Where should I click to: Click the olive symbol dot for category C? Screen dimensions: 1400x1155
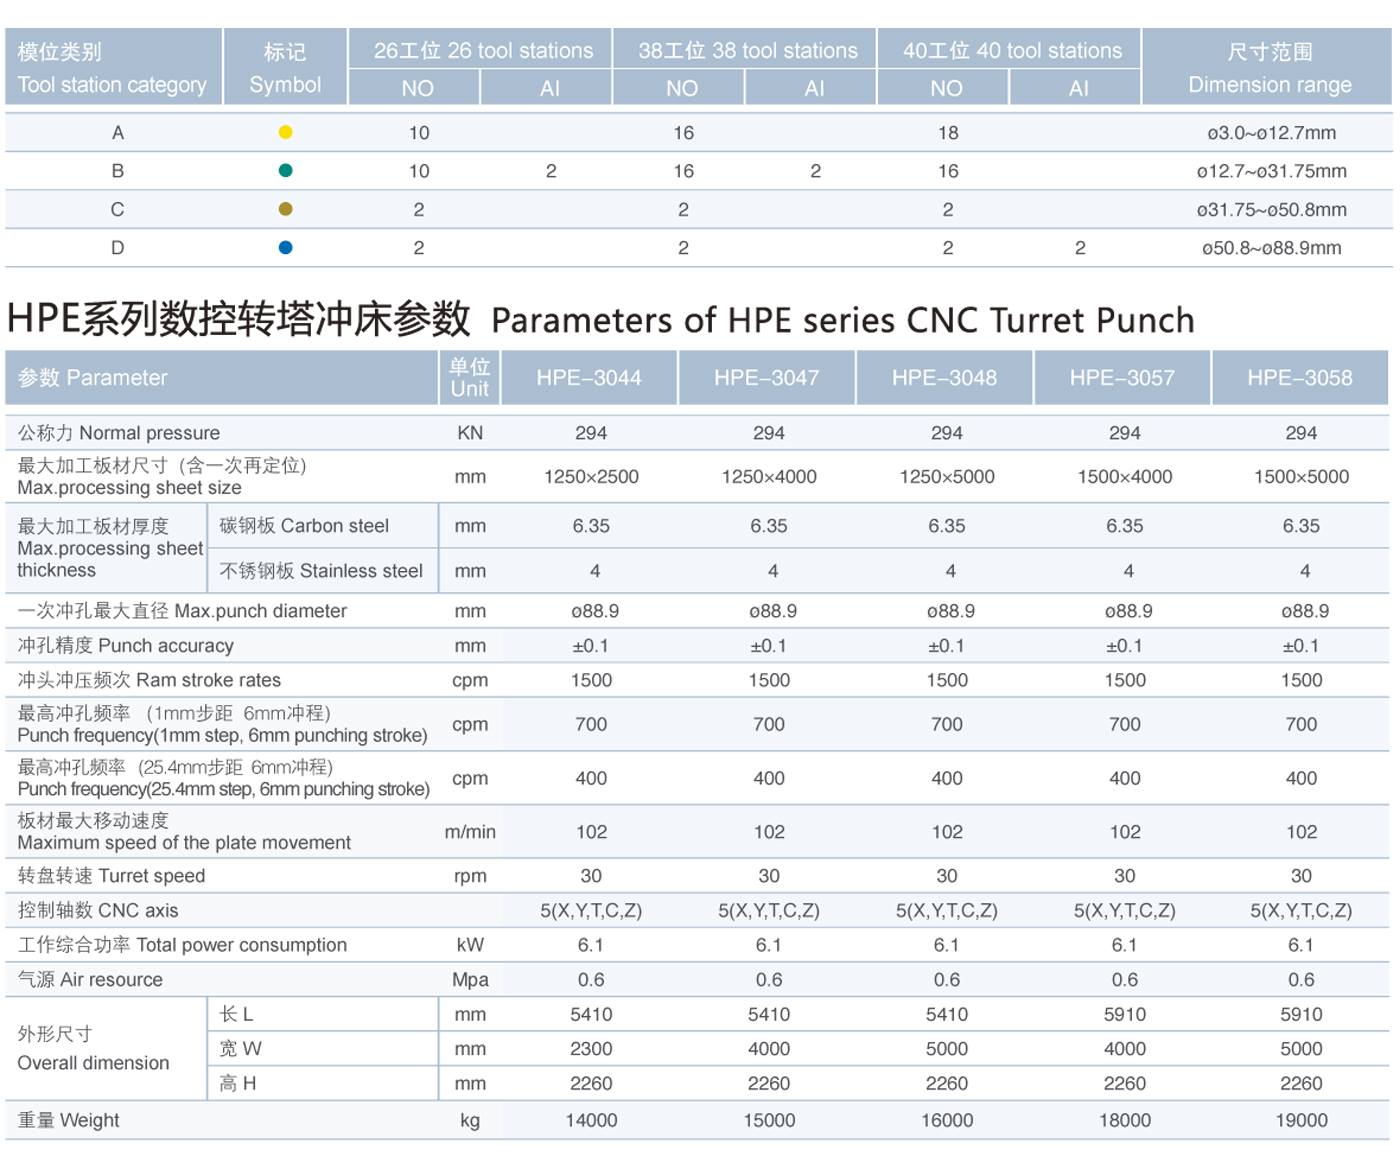point(285,209)
